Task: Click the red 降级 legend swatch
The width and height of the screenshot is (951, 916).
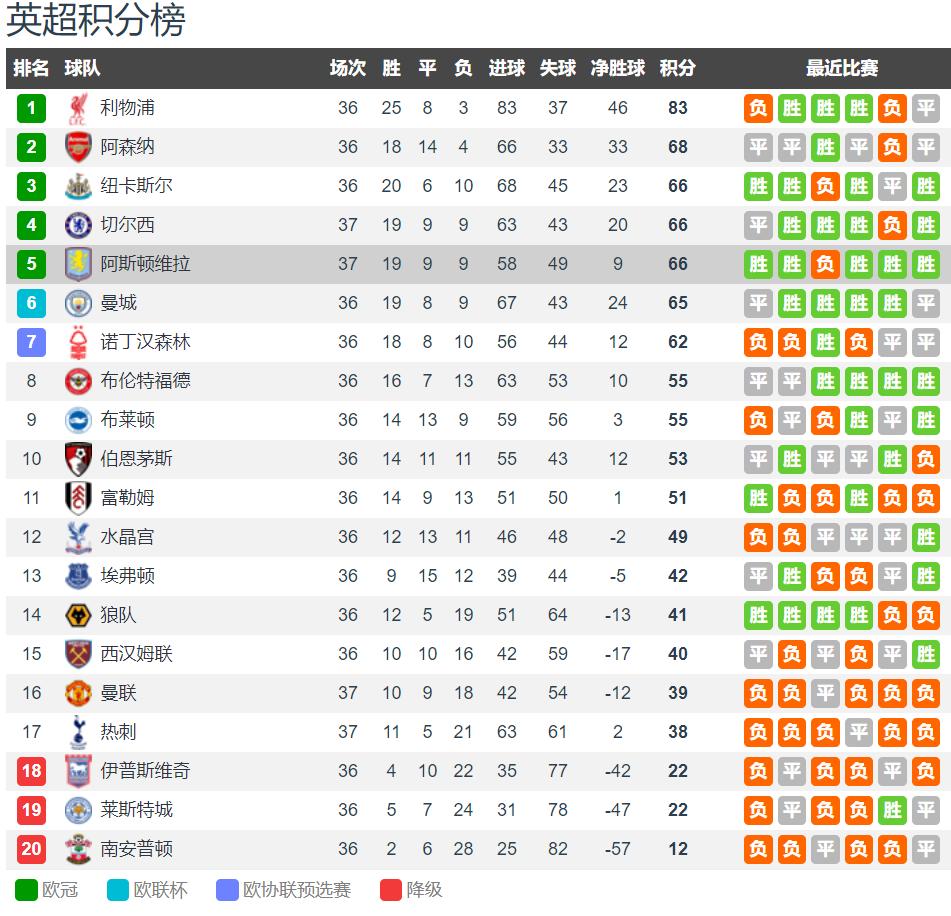Action: pyautogui.click(x=391, y=890)
